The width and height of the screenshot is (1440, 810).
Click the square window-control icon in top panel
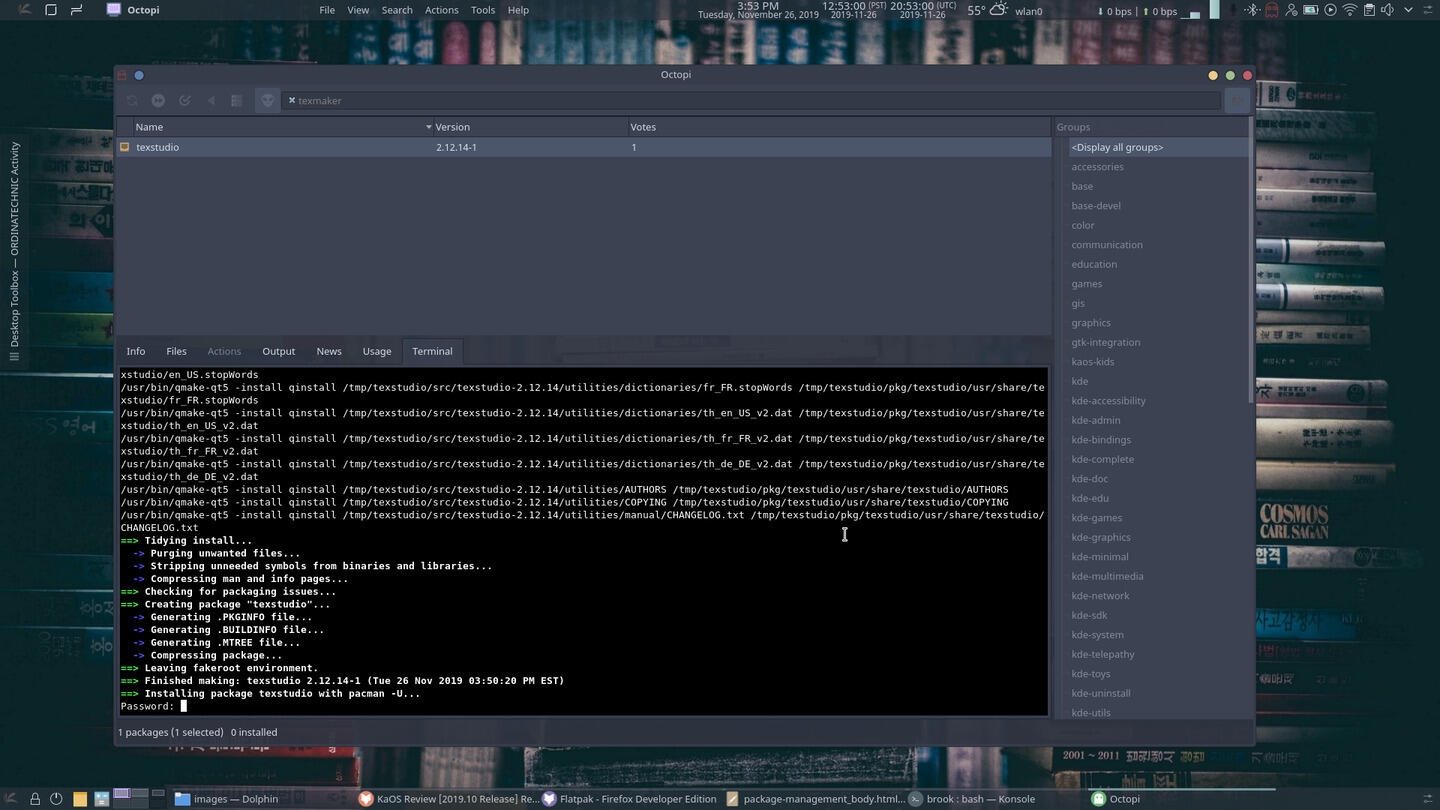tap(51, 10)
